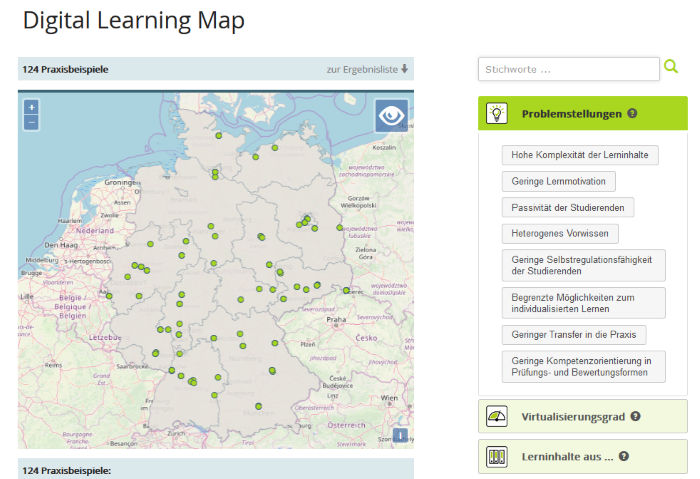The image size is (700, 479).
Task: Select 'Hohe Komplexität der Lerninhalte' filter
Action: point(579,155)
